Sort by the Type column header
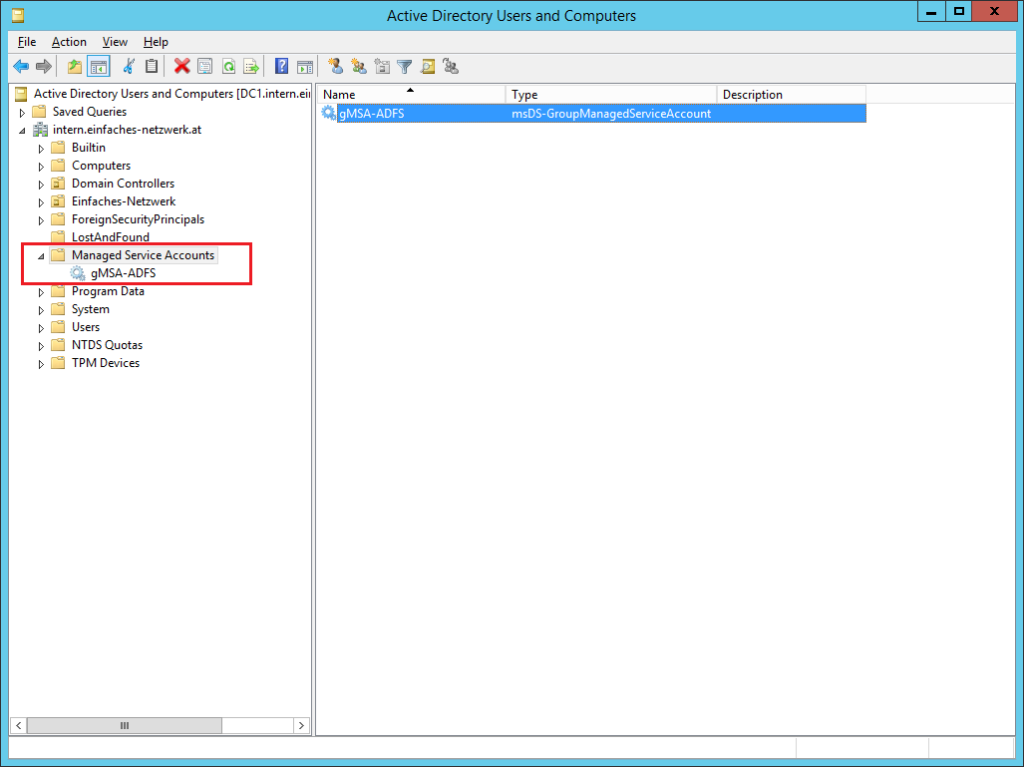The height and width of the screenshot is (767, 1024). tap(611, 95)
